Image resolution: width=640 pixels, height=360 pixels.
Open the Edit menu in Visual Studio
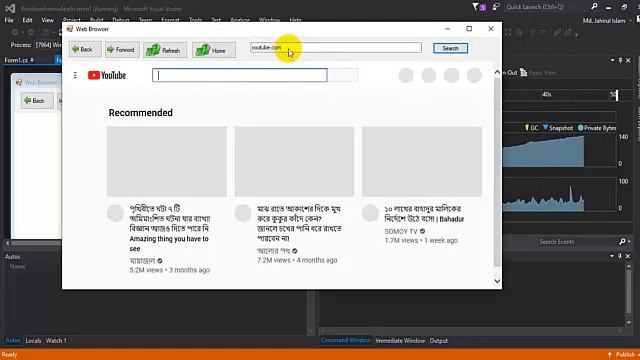click(x=27, y=20)
